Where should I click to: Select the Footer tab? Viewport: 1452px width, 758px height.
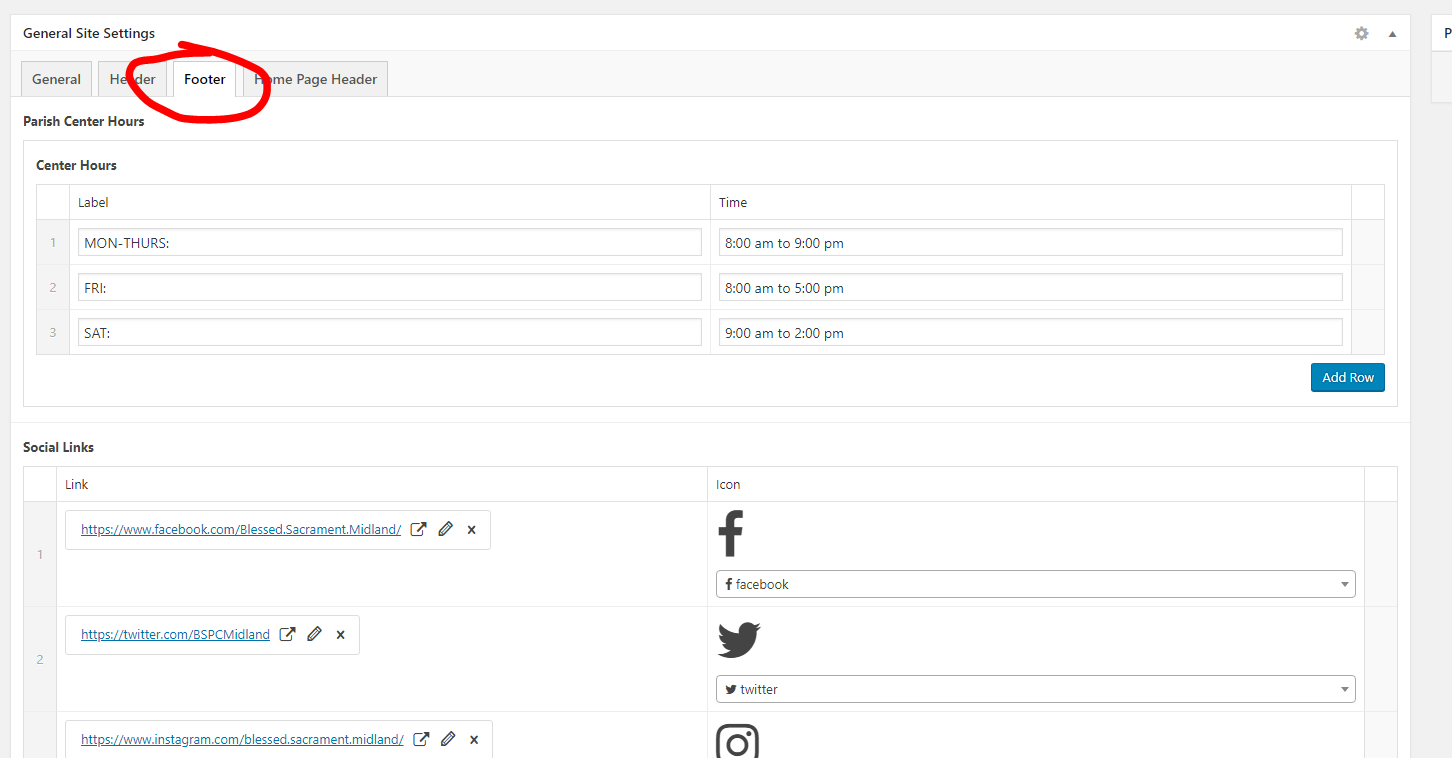point(205,80)
